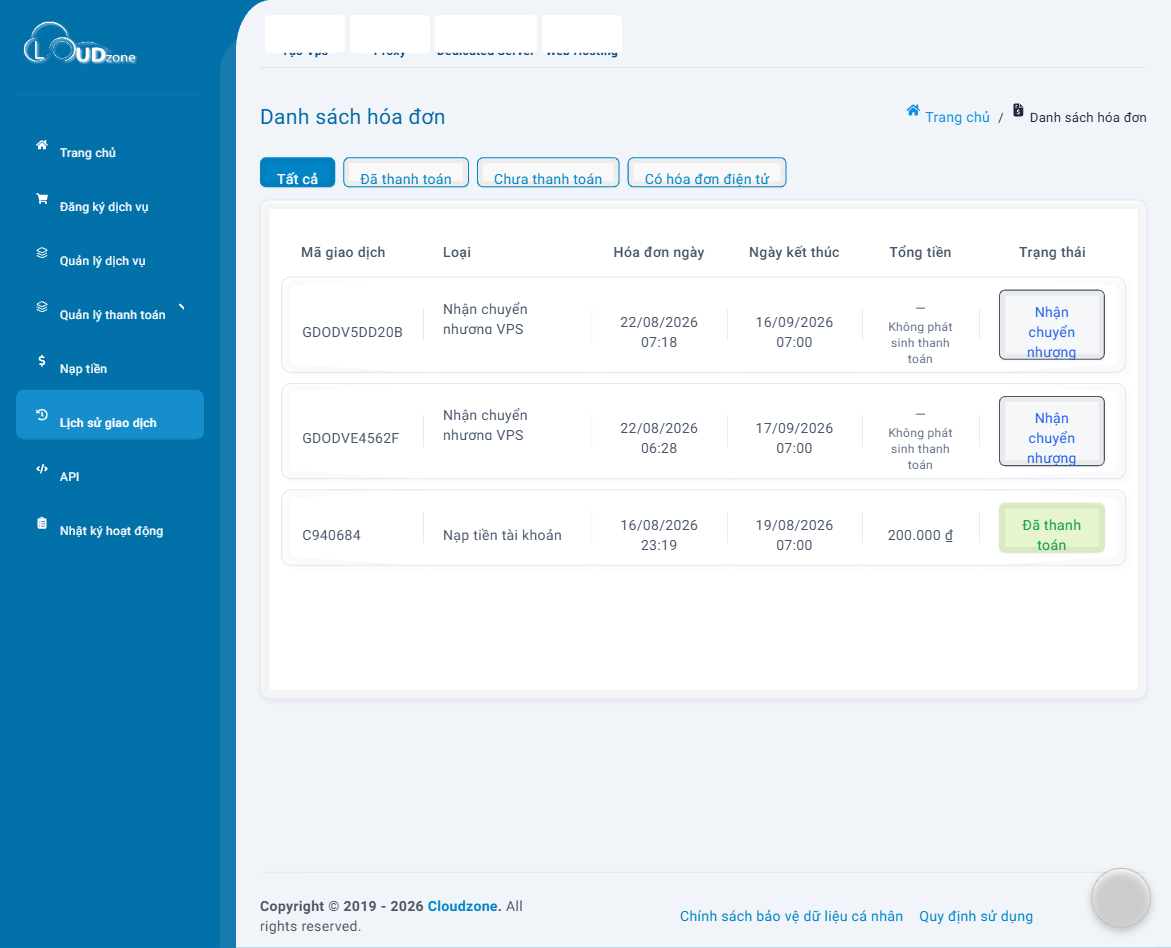The image size is (1171, 948).
Task: Select the Tất cả filter tab
Action: click(x=297, y=173)
